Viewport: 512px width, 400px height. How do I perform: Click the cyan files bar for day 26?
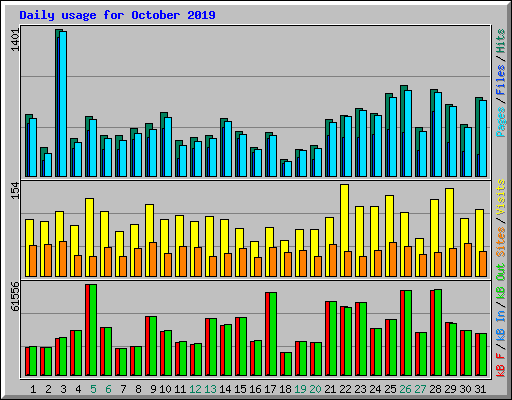click(408, 133)
